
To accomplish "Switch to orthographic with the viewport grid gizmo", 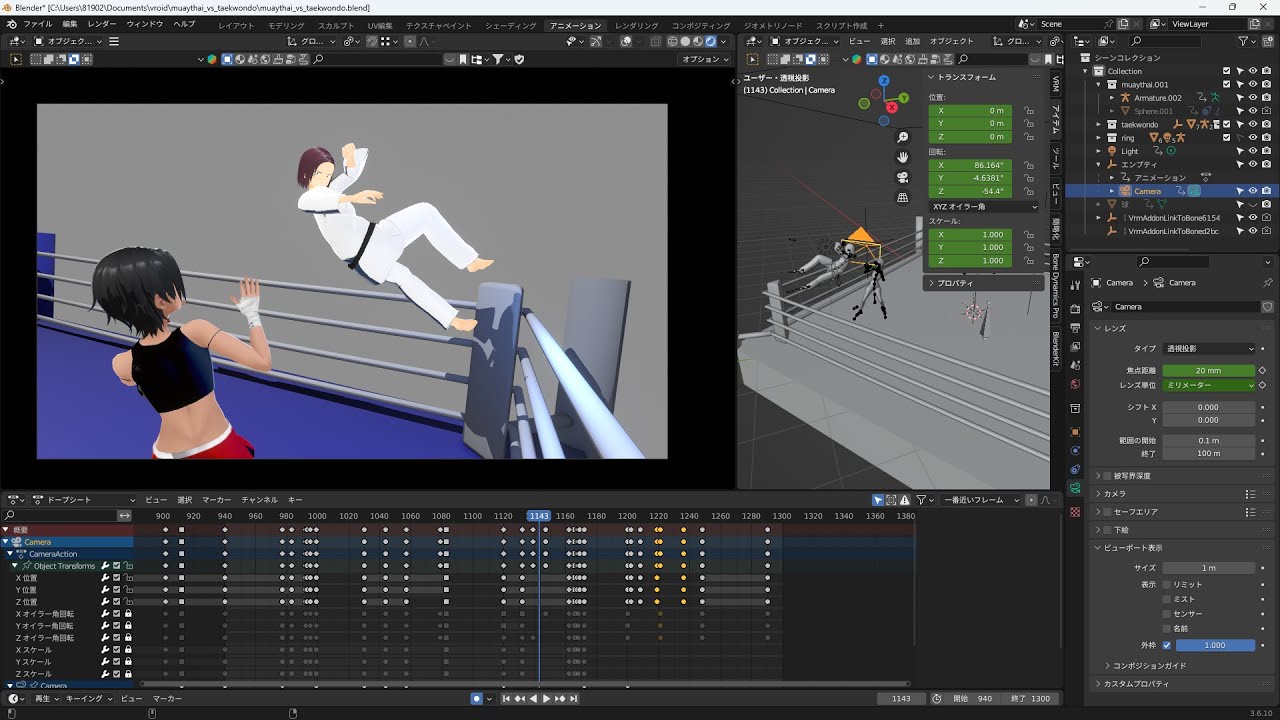I will pyautogui.click(x=903, y=197).
